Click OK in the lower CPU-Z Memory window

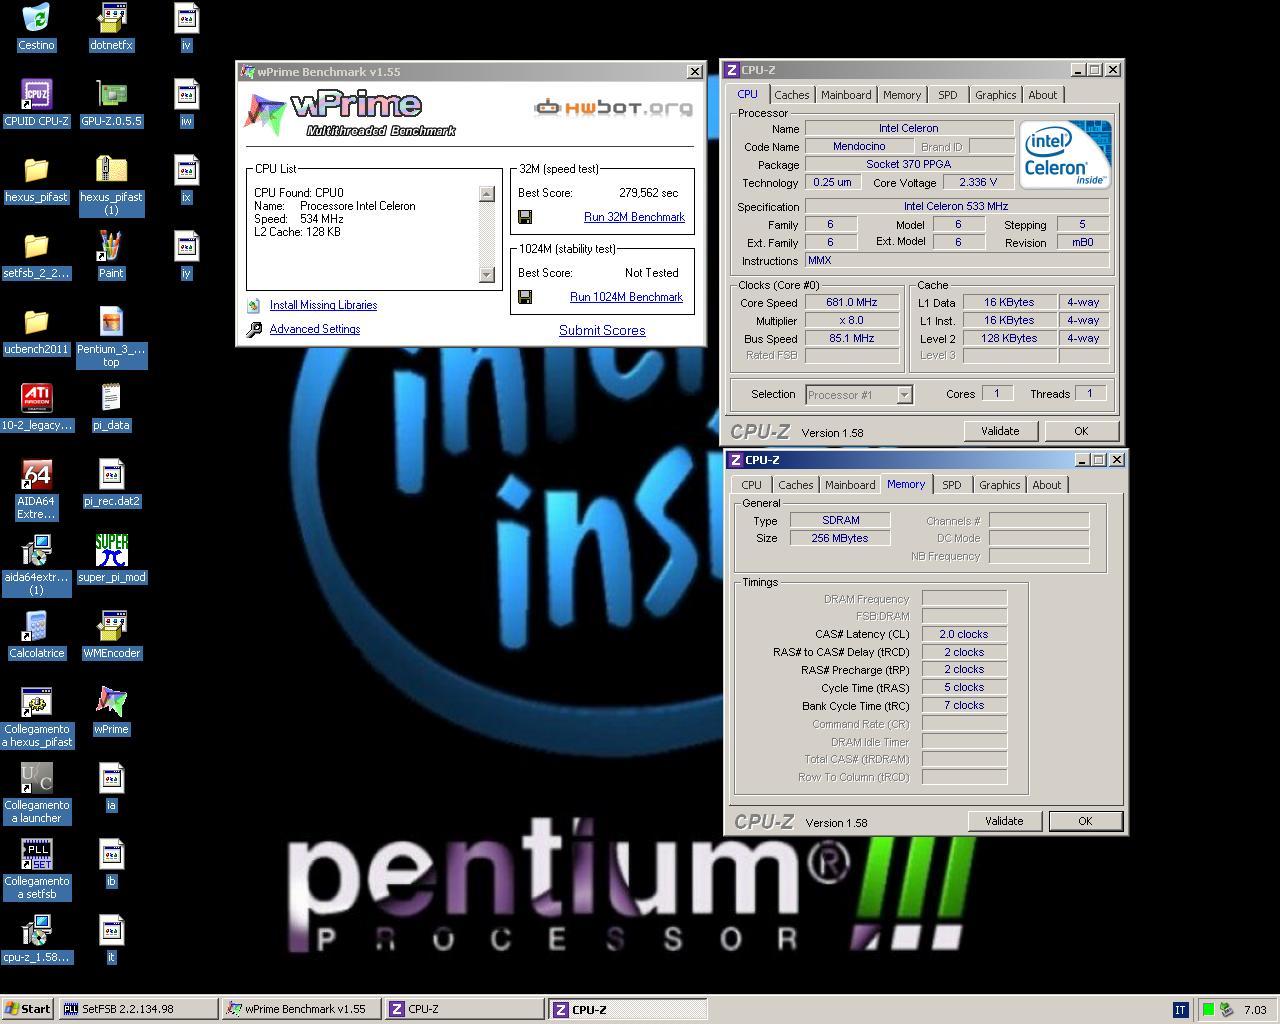[x=1085, y=821]
